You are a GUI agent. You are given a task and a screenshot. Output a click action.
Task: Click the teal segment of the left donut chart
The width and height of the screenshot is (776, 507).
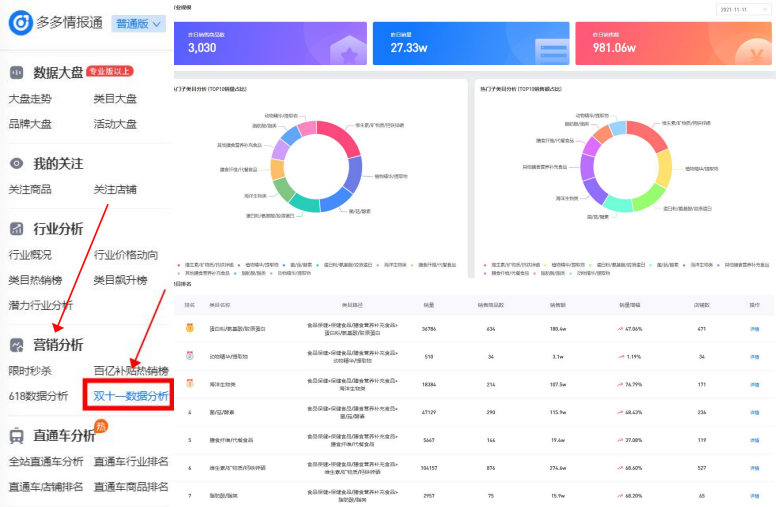coord(304,204)
